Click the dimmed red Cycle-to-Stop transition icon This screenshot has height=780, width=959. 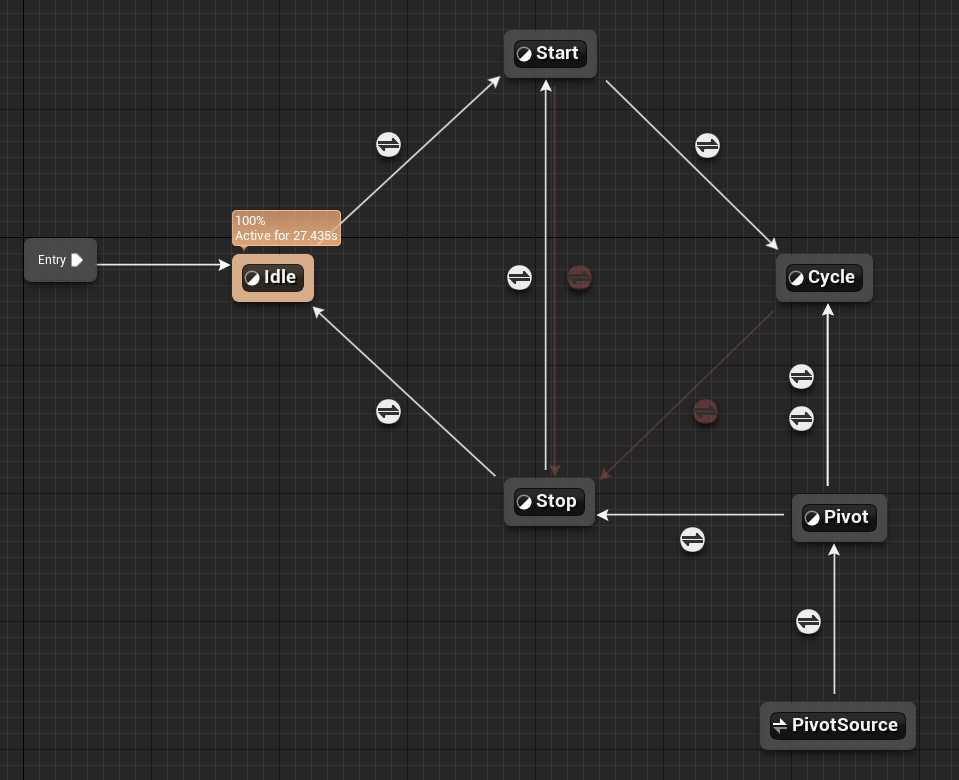coord(706,411)
